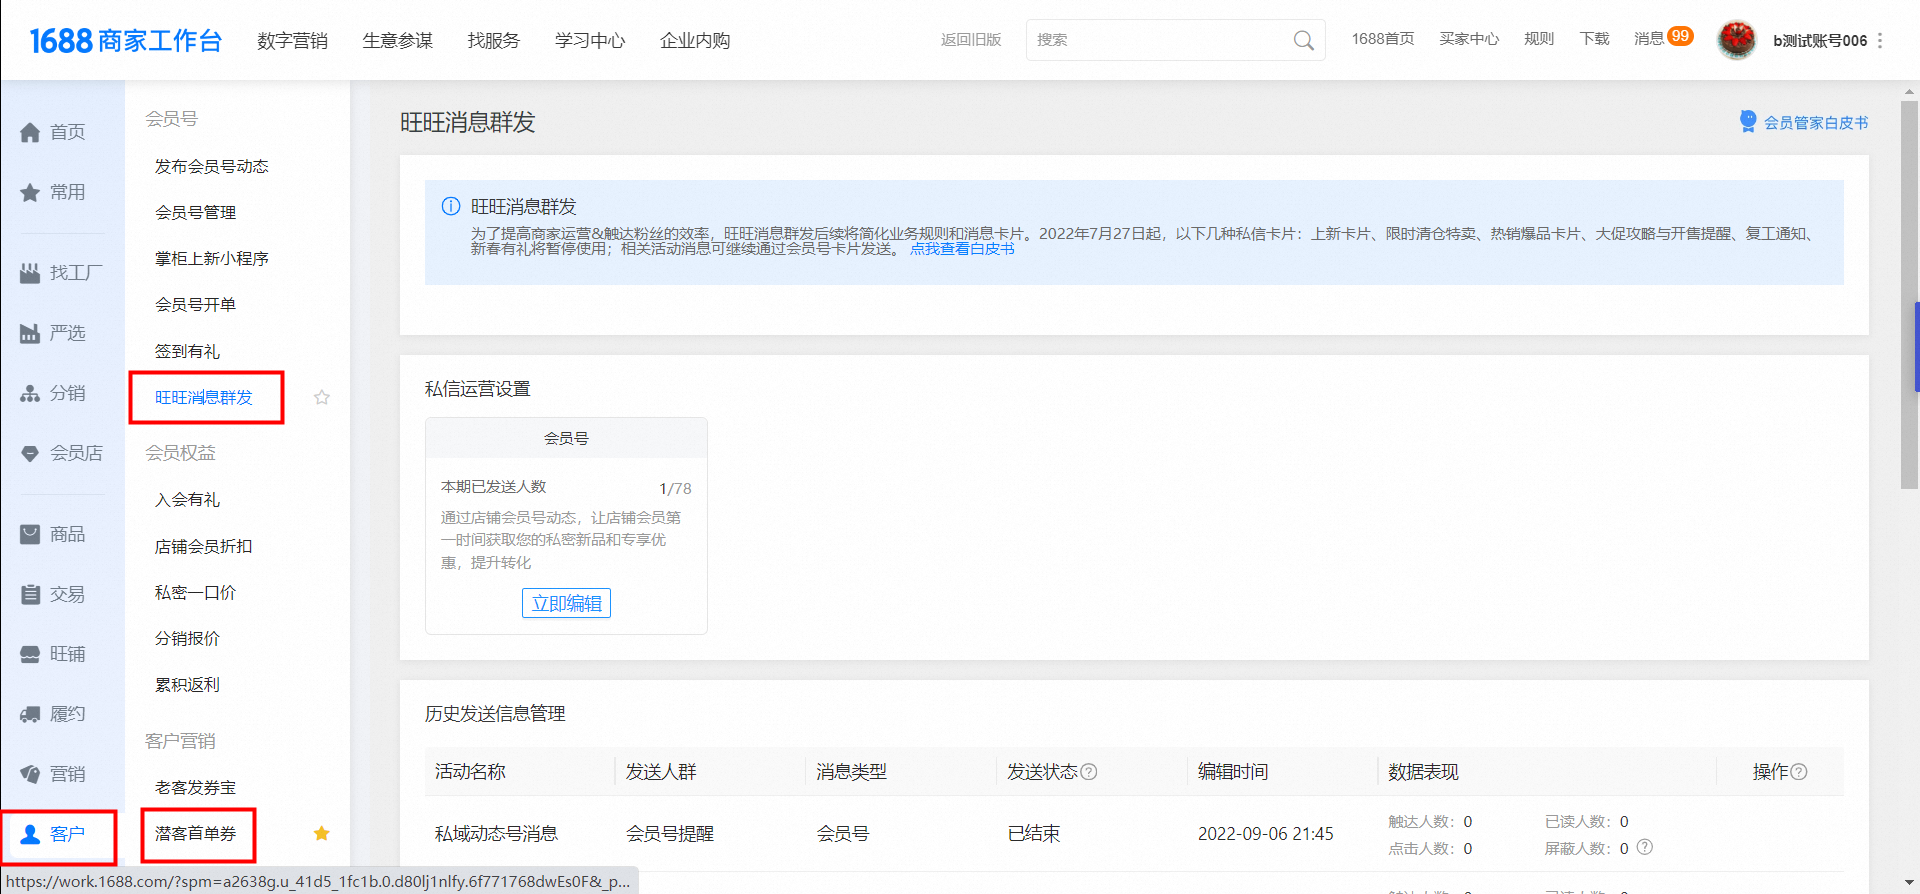Viewport: 1920px width, 894px height.
Task: Open the 数字营销 top menu
Action: pyautogui.click(x=292, y=41)
